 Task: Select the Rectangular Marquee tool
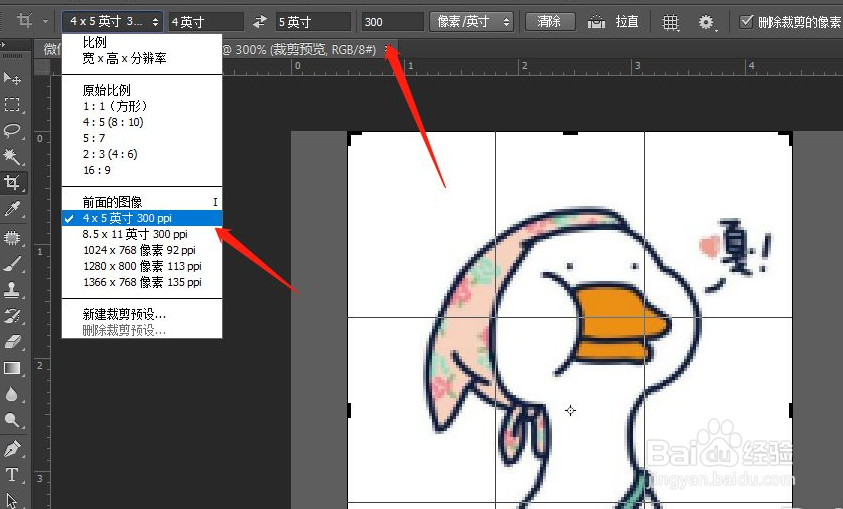tap(12, 104)
